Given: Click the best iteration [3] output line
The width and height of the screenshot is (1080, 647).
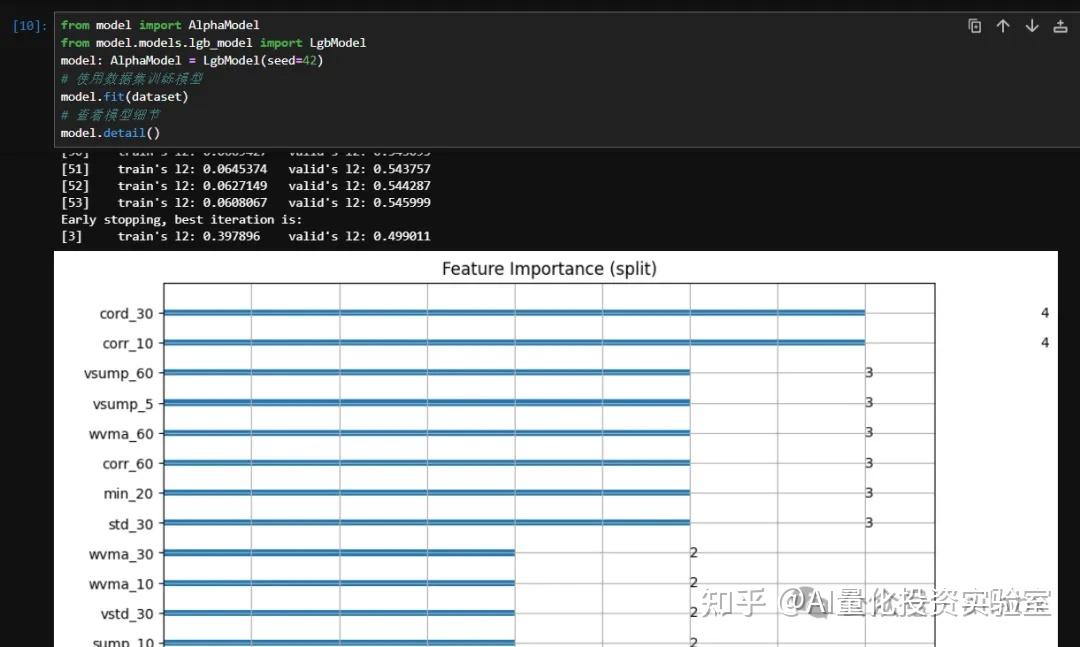Looking at the screenshot, I should [x=245, y=237].
